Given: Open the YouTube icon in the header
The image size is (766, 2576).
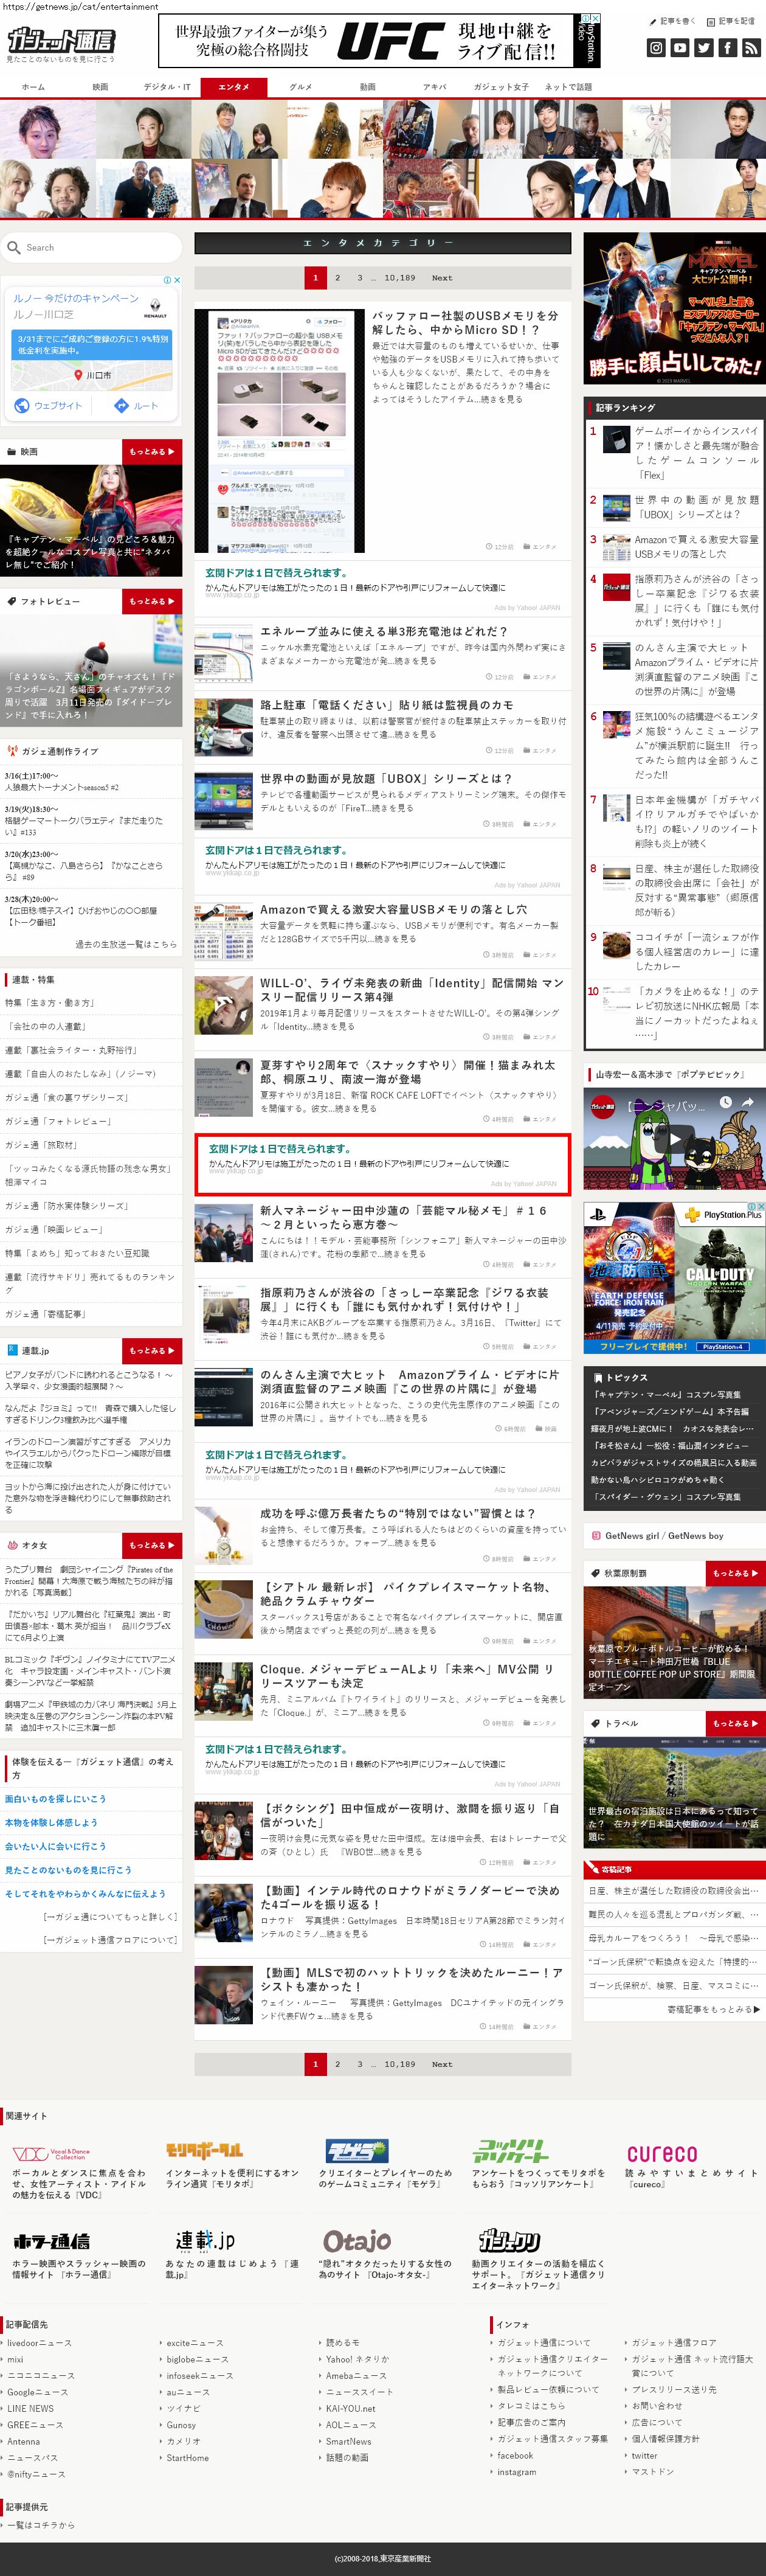Looking at the screenshot, I should coord(680,48).
